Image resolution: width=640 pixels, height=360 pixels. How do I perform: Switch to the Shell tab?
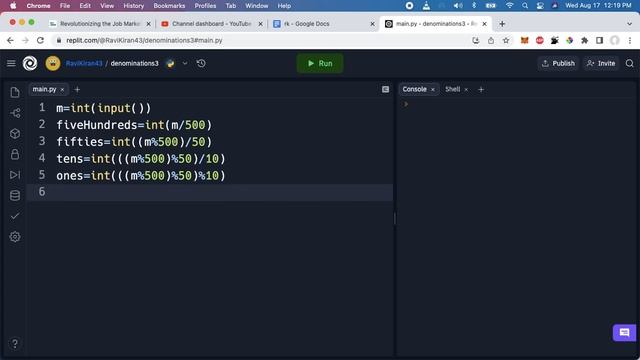point(452,89)
